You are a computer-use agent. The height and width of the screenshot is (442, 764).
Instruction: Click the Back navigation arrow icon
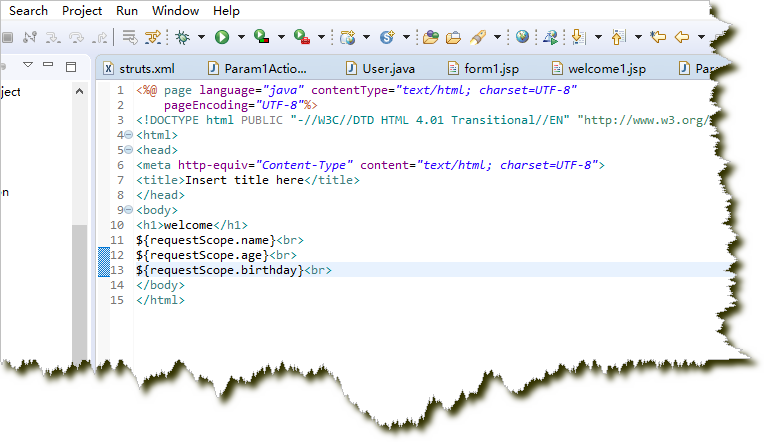click(682, 37)
